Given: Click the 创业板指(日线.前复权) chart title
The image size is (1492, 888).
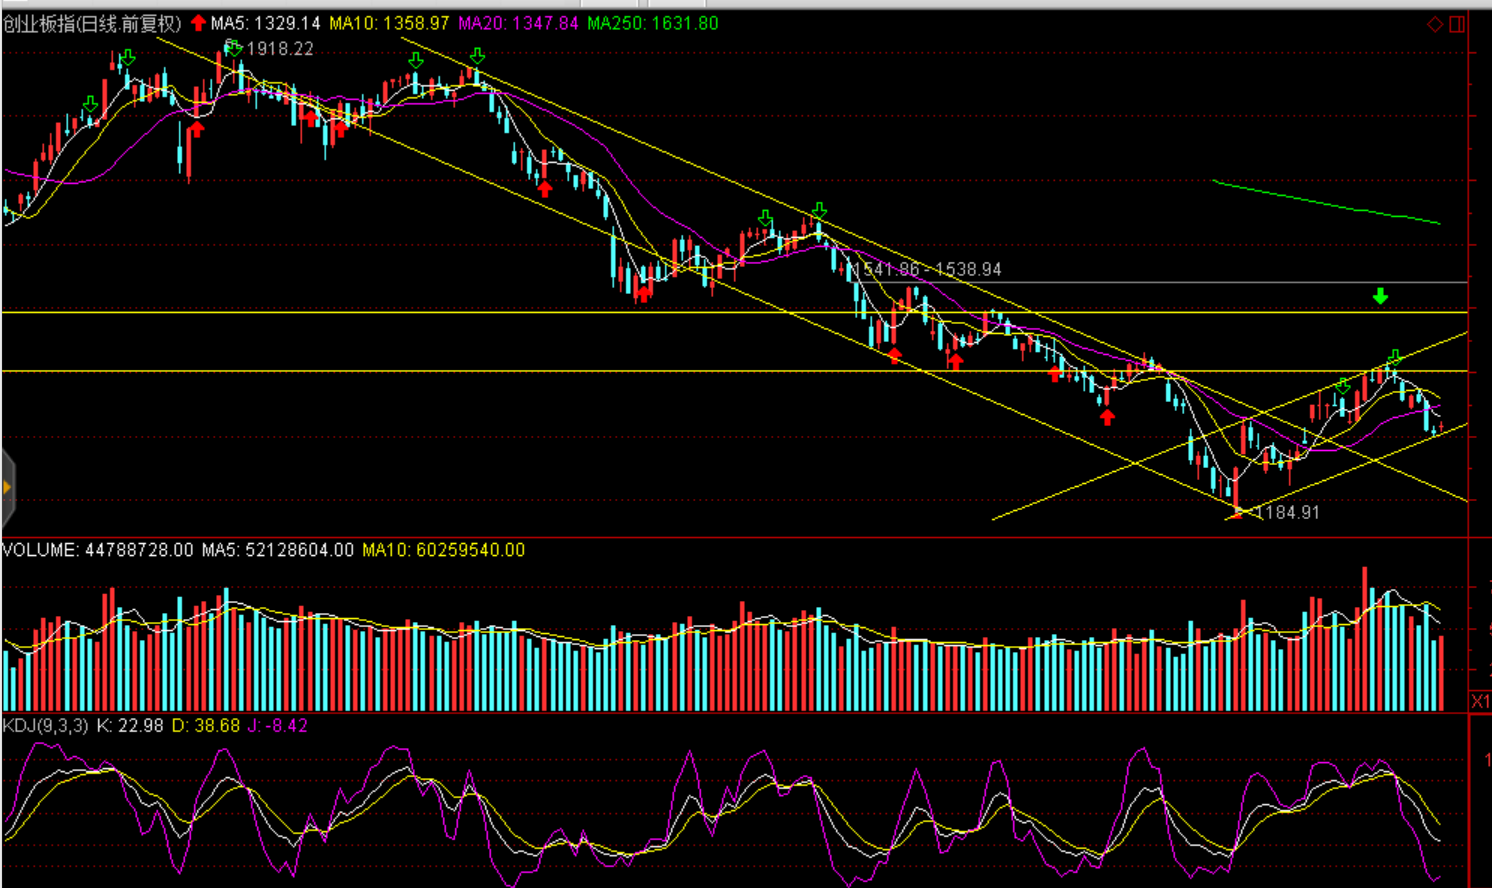Looking at the screenshot, I should coord(92,23).
